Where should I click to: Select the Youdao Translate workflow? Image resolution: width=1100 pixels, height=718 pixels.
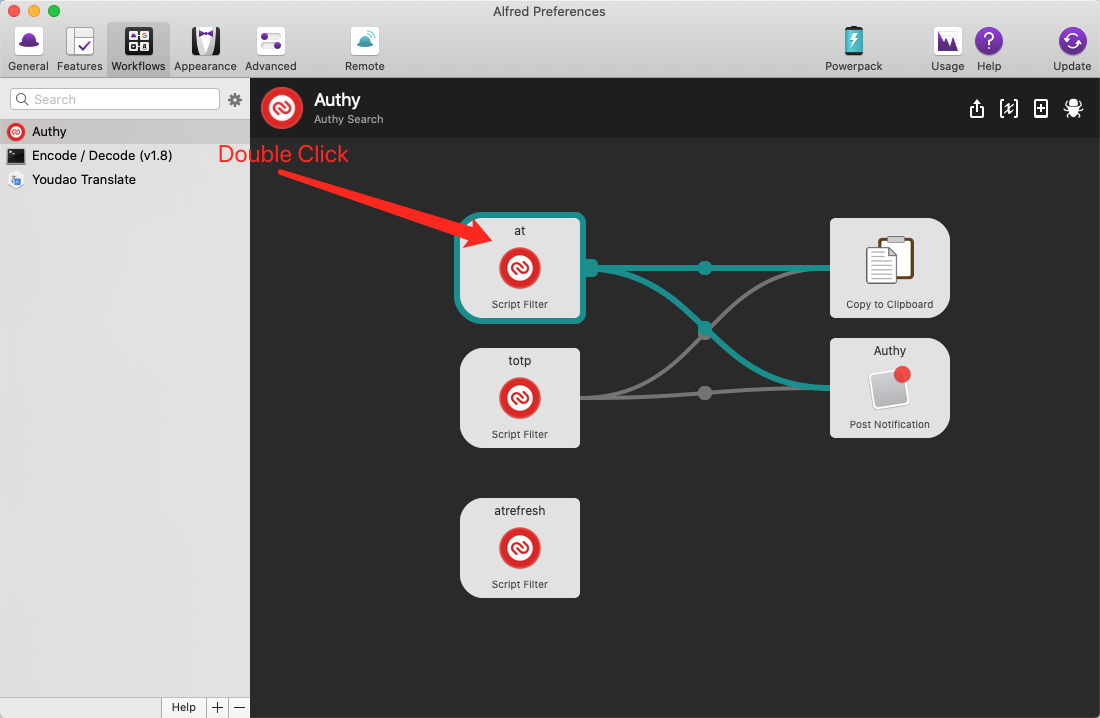125,179
